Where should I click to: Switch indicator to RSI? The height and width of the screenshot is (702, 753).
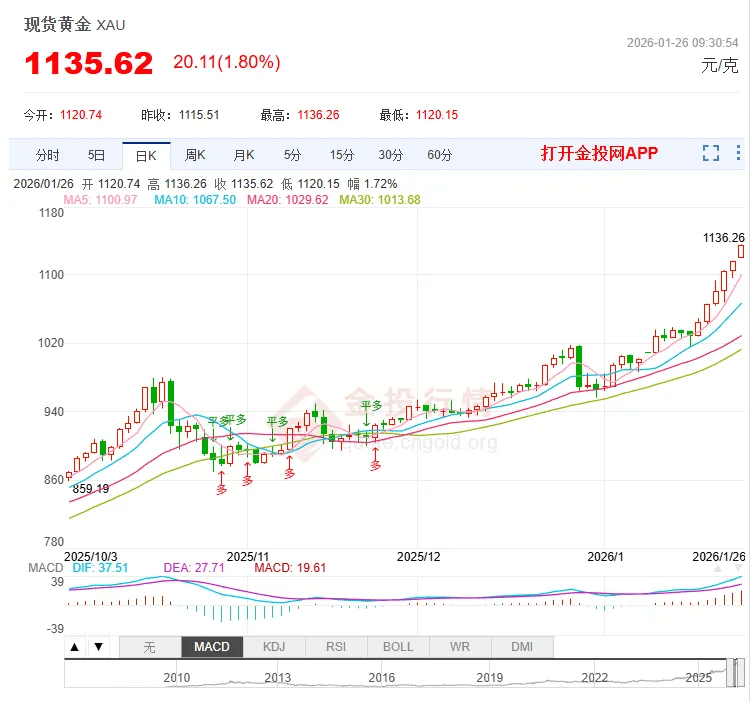click(336, 647)
